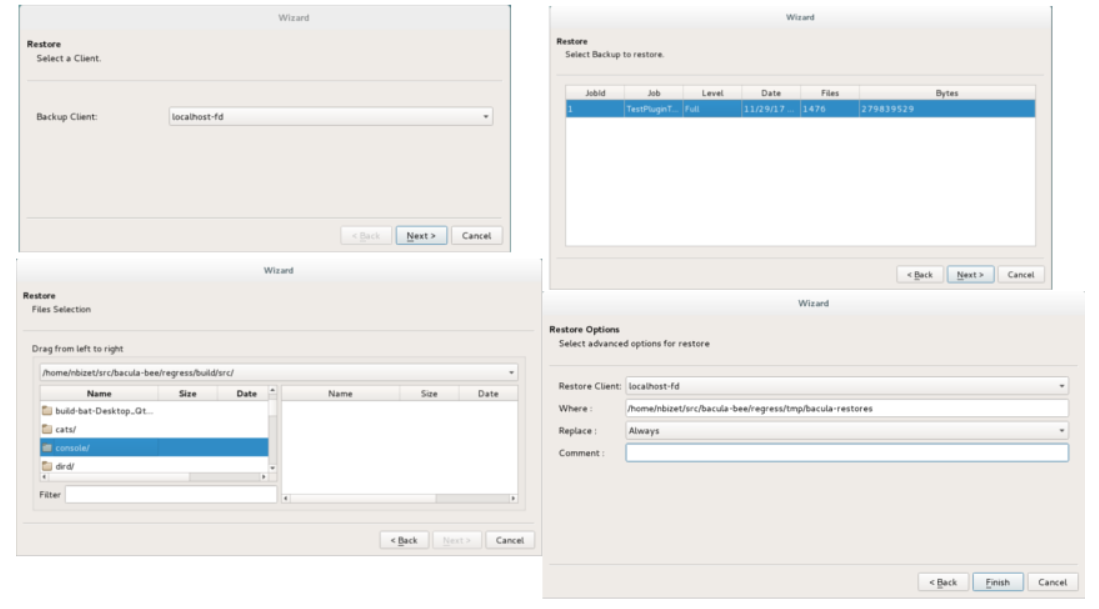Click the Filter text field
This screenshot has width=1099, height=609.
click(x=170, y=495)
